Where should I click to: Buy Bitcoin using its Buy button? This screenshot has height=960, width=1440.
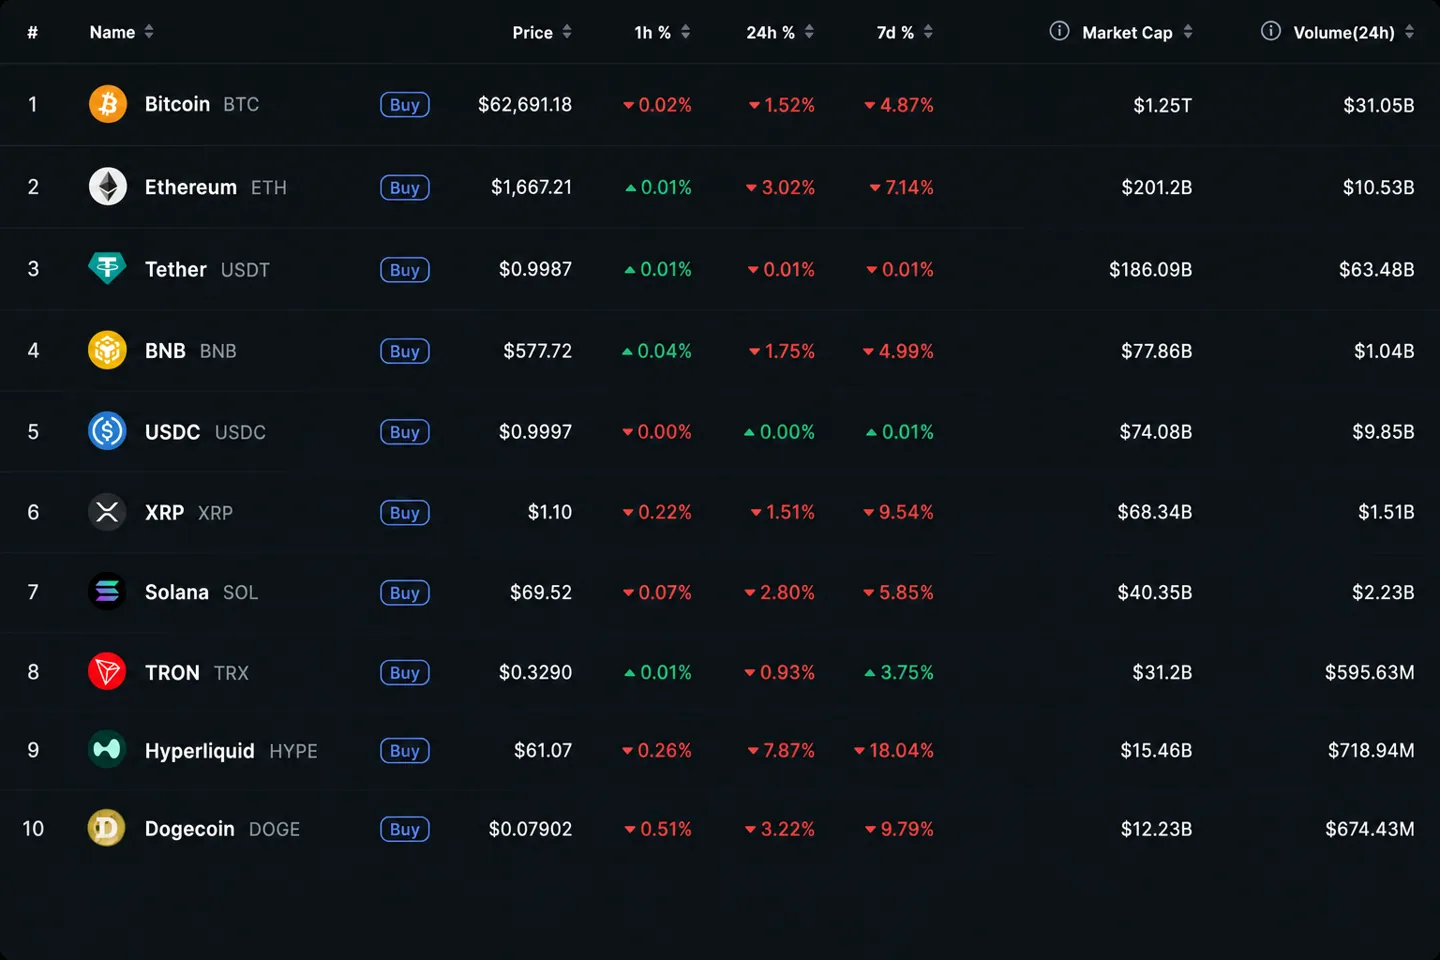(405, 105)
